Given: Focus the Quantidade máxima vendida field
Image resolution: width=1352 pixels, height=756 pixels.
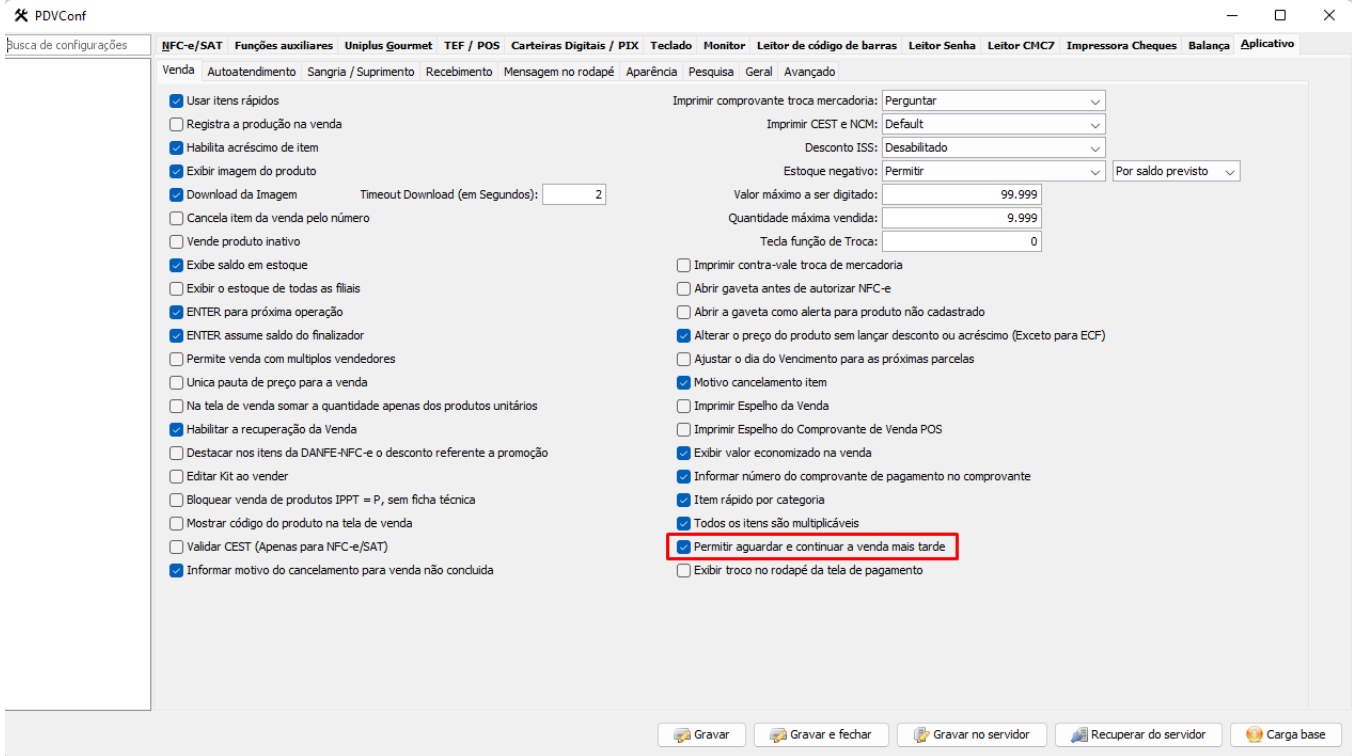Looking at the screenshot, I should pos(961,218).
